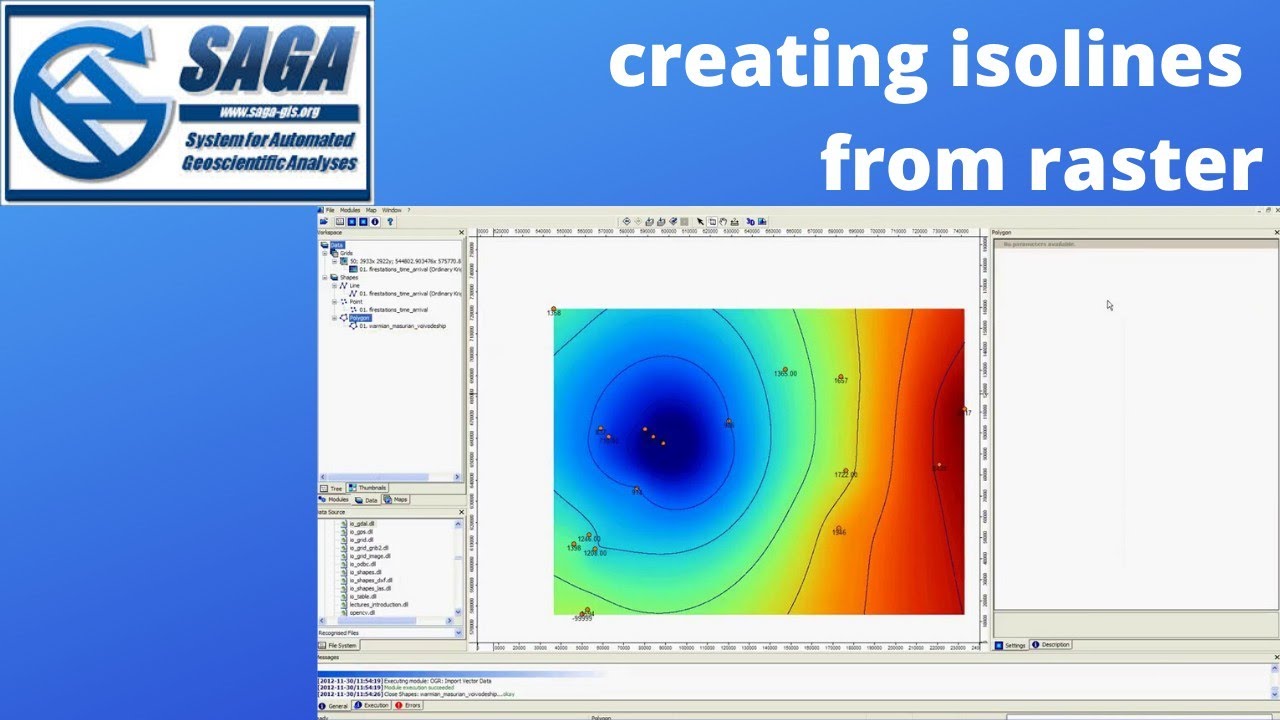Viewport: 1280px width, 720px height.
Task: Switch to the Thumbnails tab
Action: [x=367, y=488]
